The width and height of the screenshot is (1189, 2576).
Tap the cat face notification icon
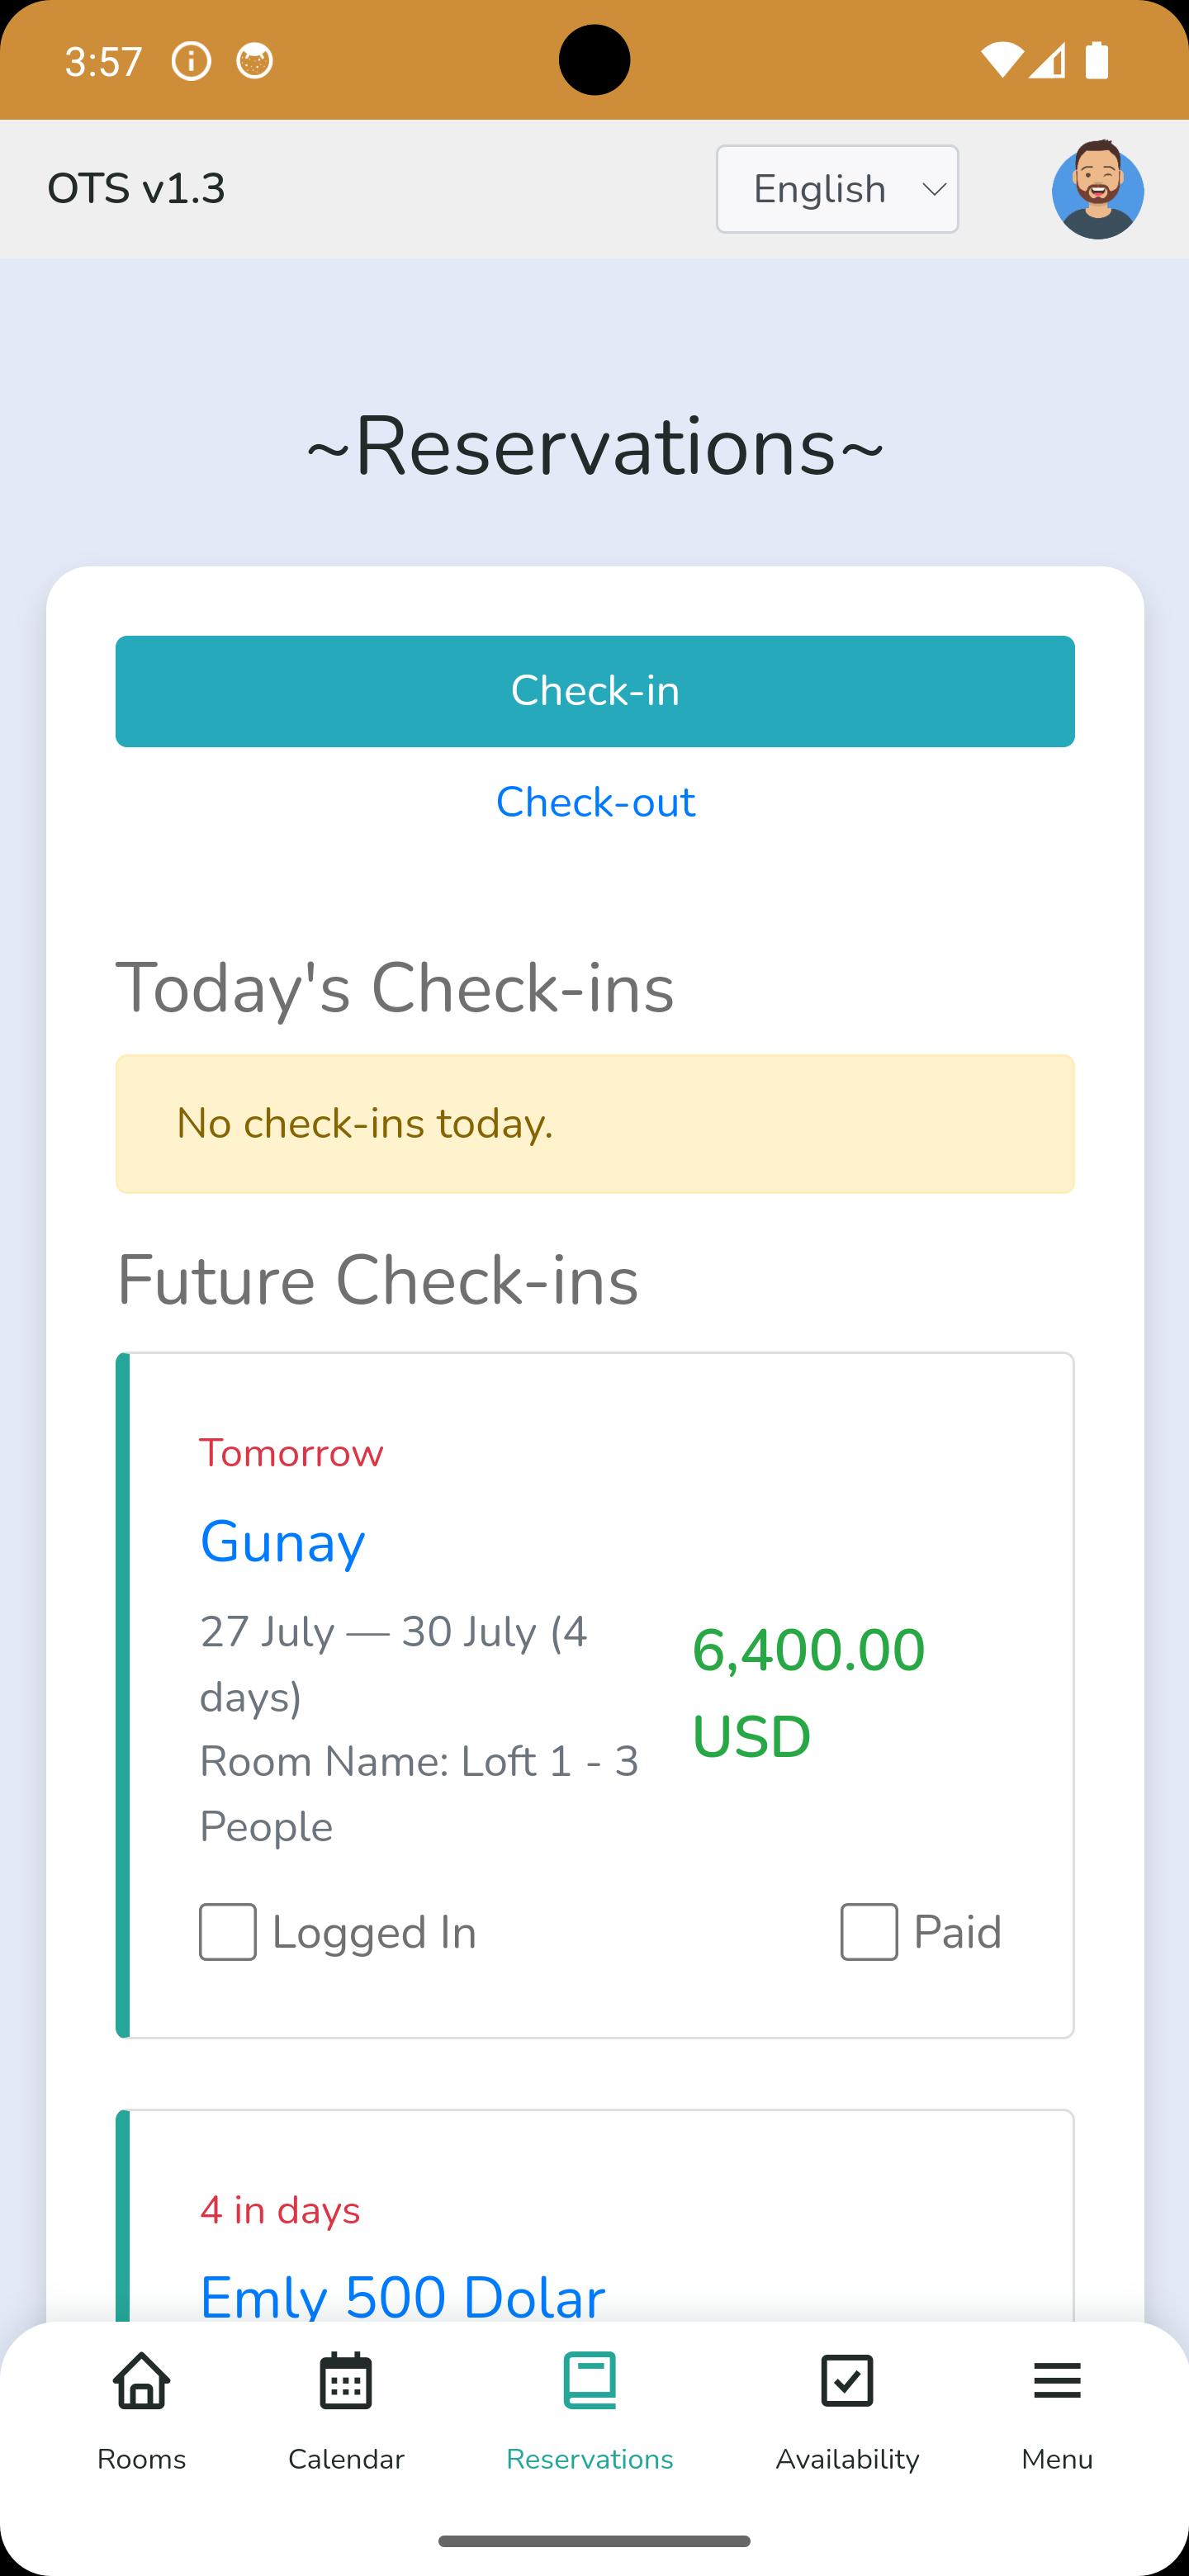[x=255, y=61]
